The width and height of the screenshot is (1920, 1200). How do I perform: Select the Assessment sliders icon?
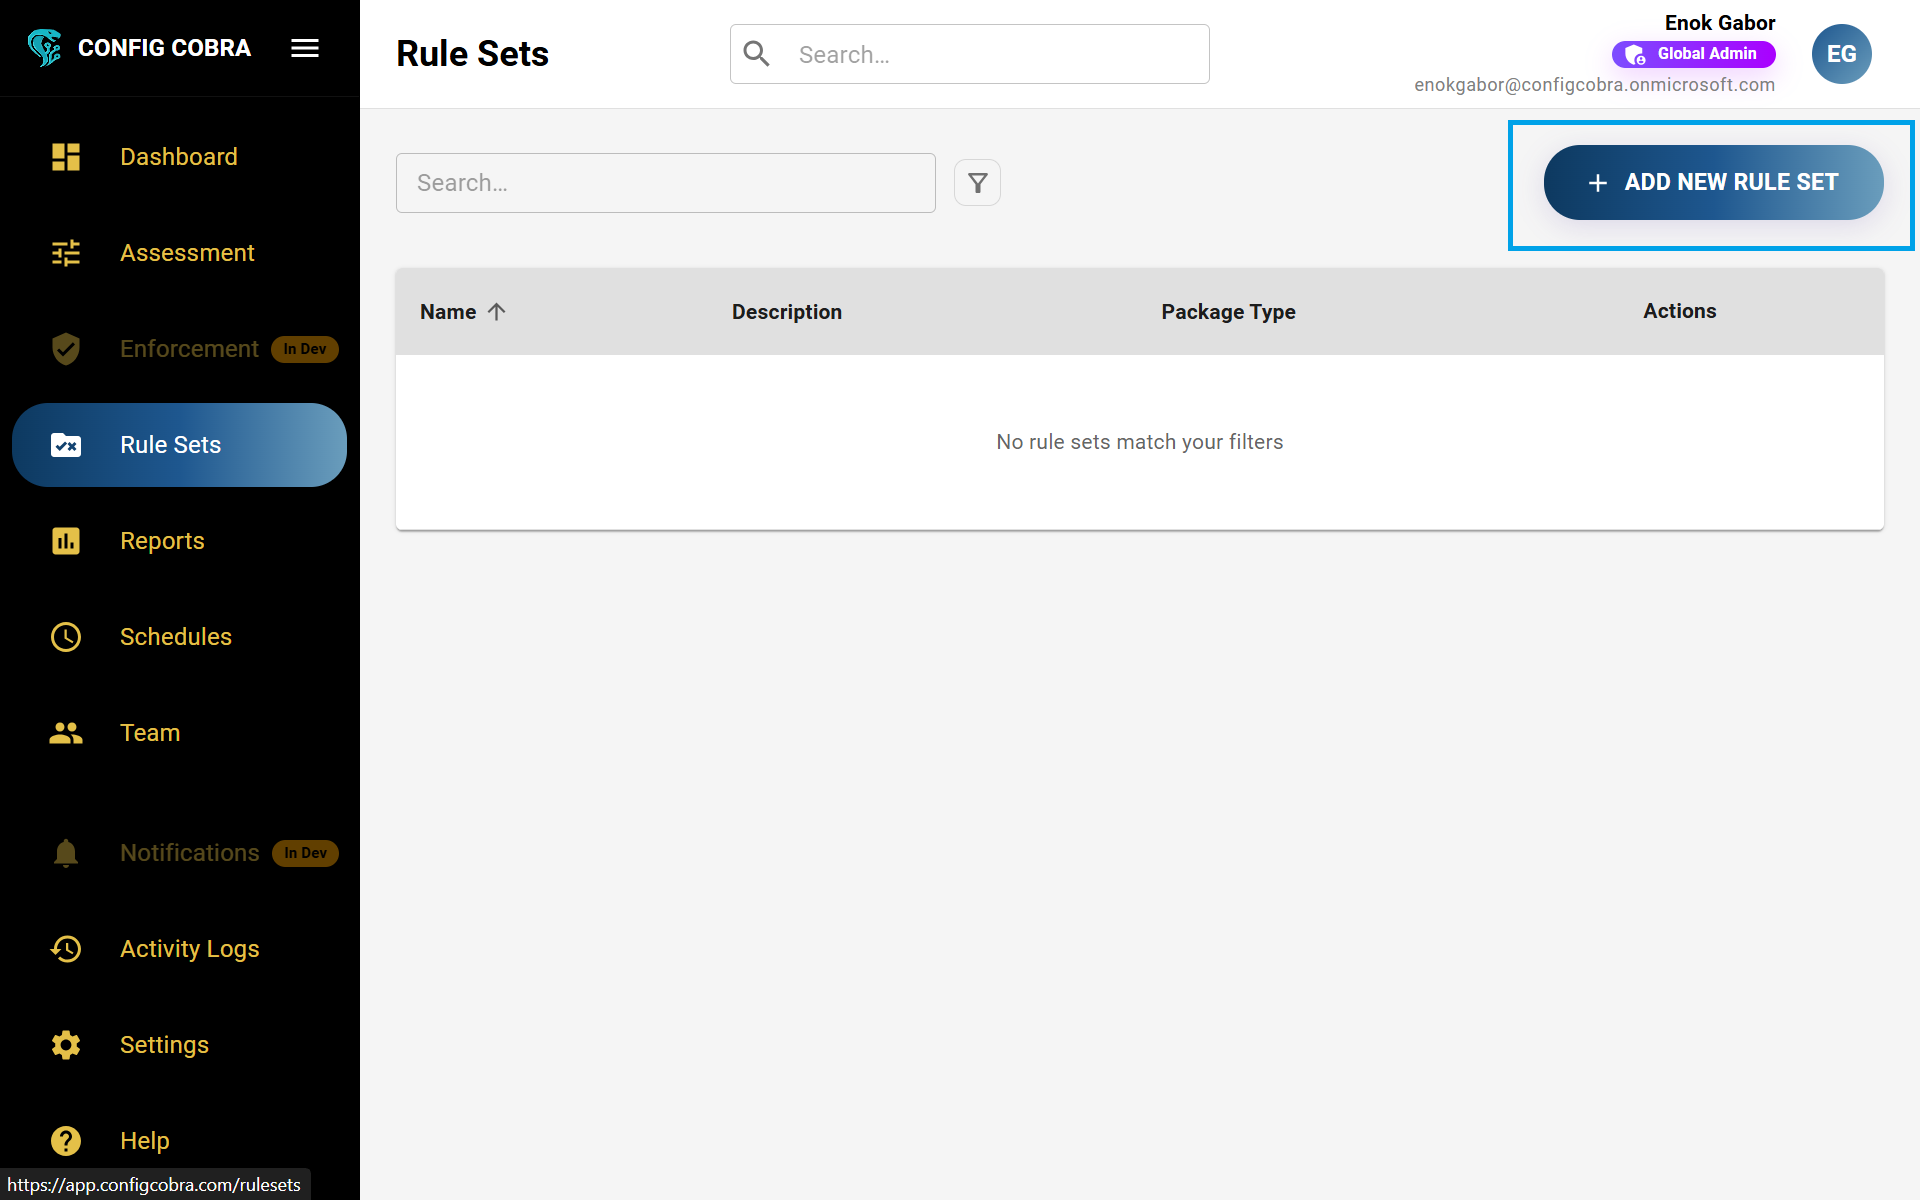(x=65, y=253)
